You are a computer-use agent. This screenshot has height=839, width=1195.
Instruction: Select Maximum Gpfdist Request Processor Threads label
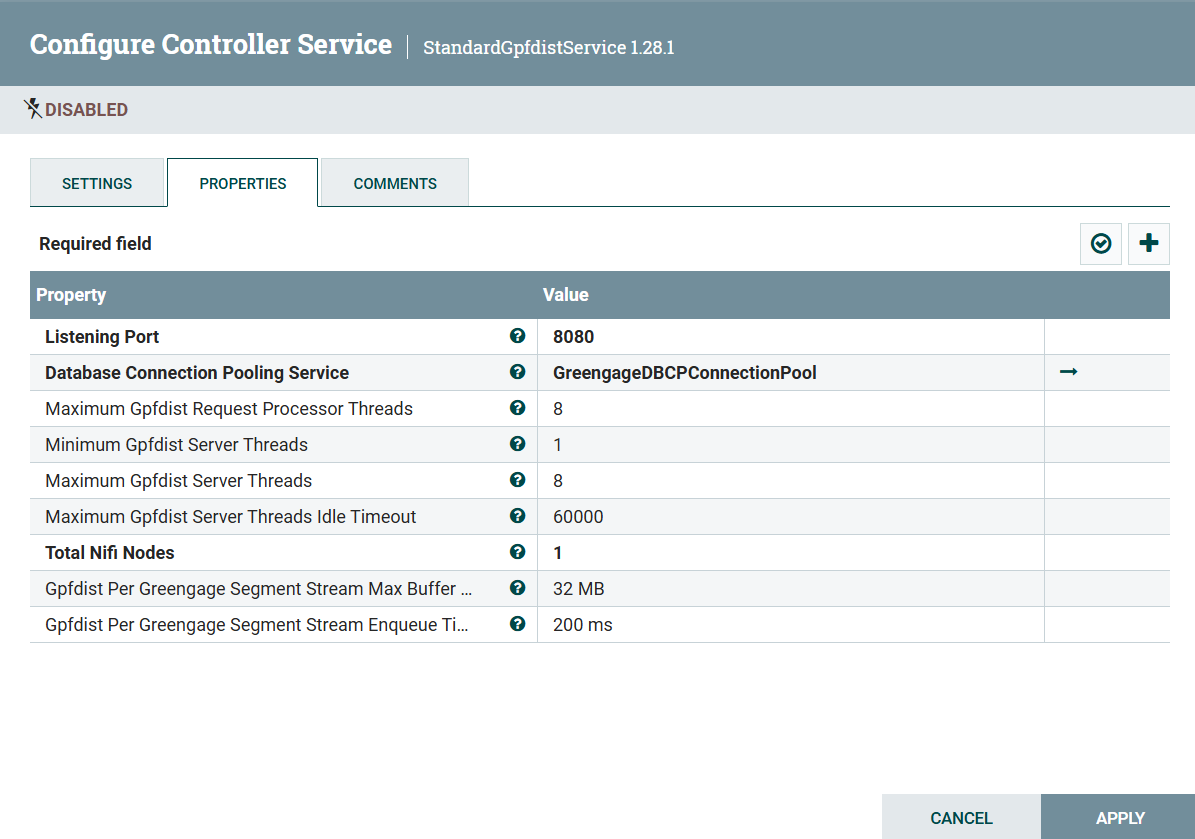click(229, 408)
